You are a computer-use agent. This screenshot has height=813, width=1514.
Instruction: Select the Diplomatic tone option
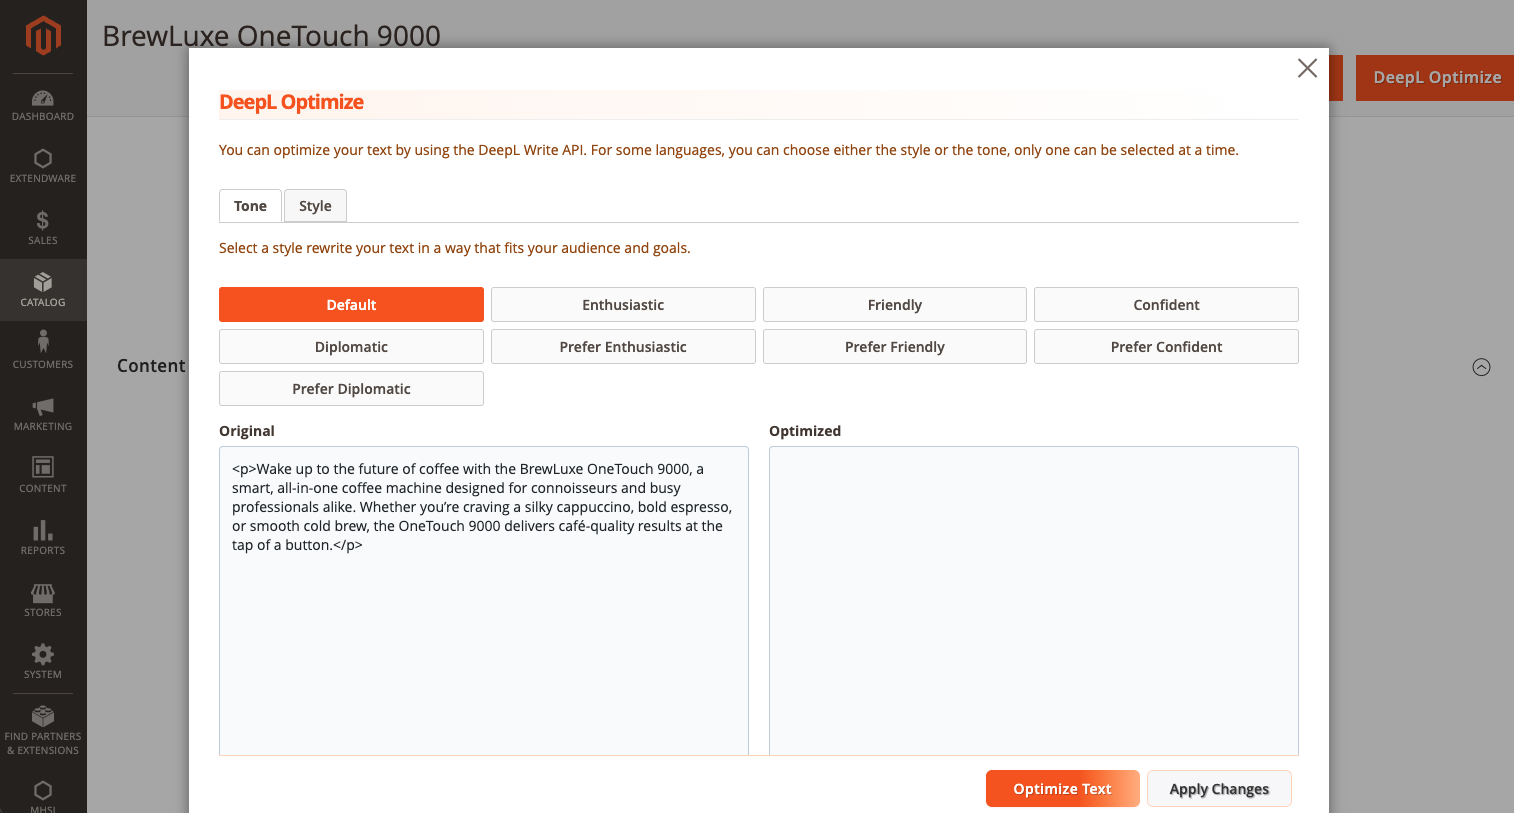(351, 347)
